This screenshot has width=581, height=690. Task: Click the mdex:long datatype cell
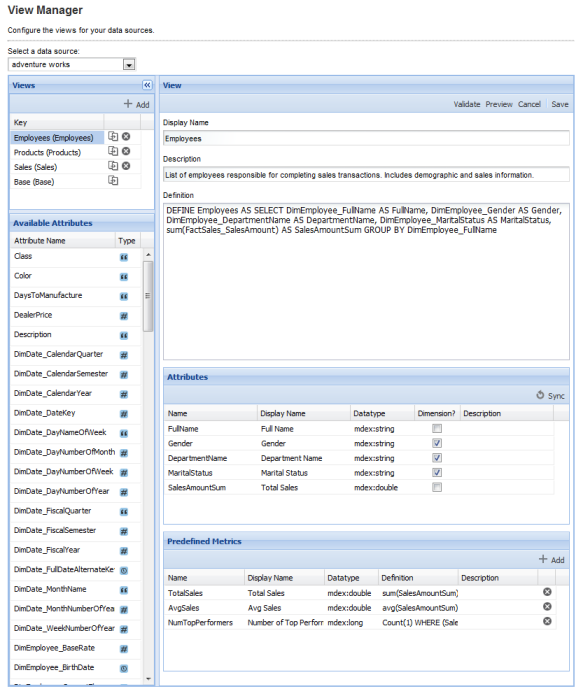tap(345, 623)
